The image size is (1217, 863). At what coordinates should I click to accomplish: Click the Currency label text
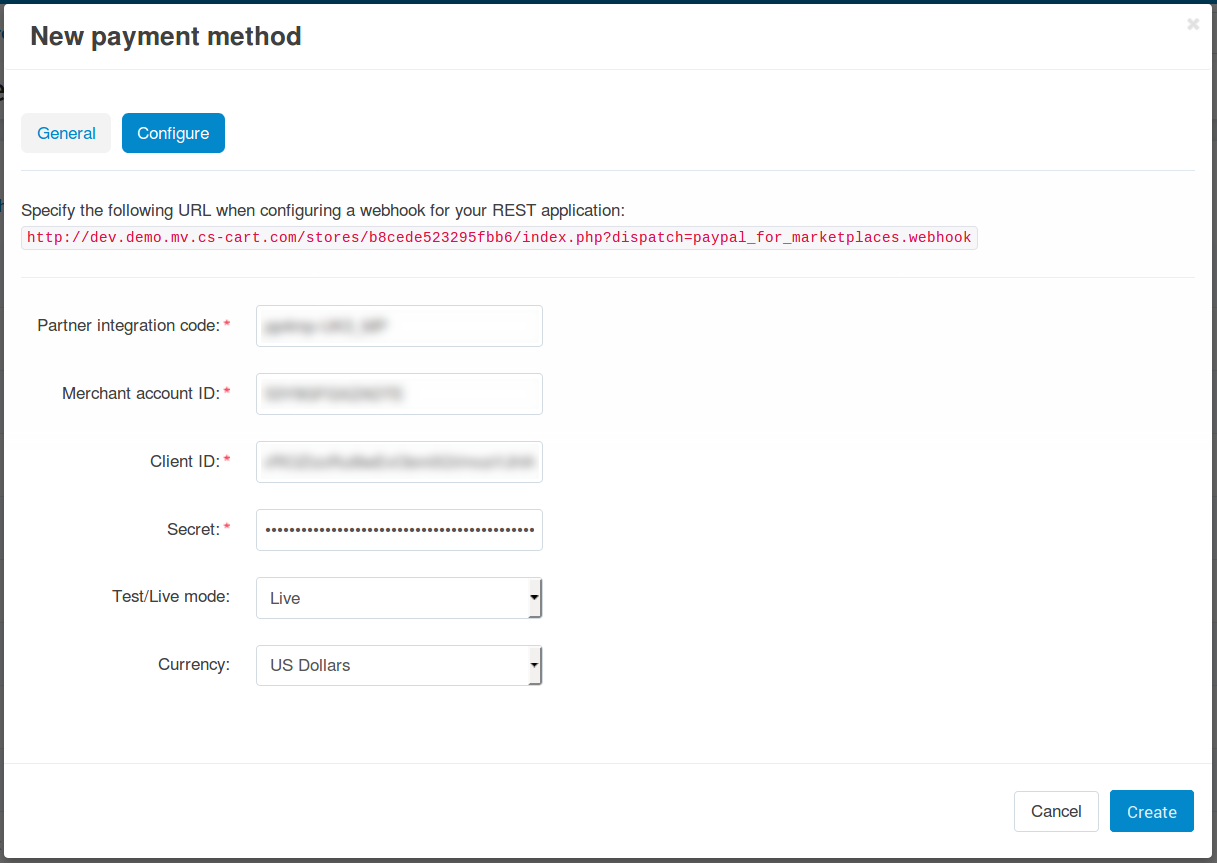pos(194,664)
